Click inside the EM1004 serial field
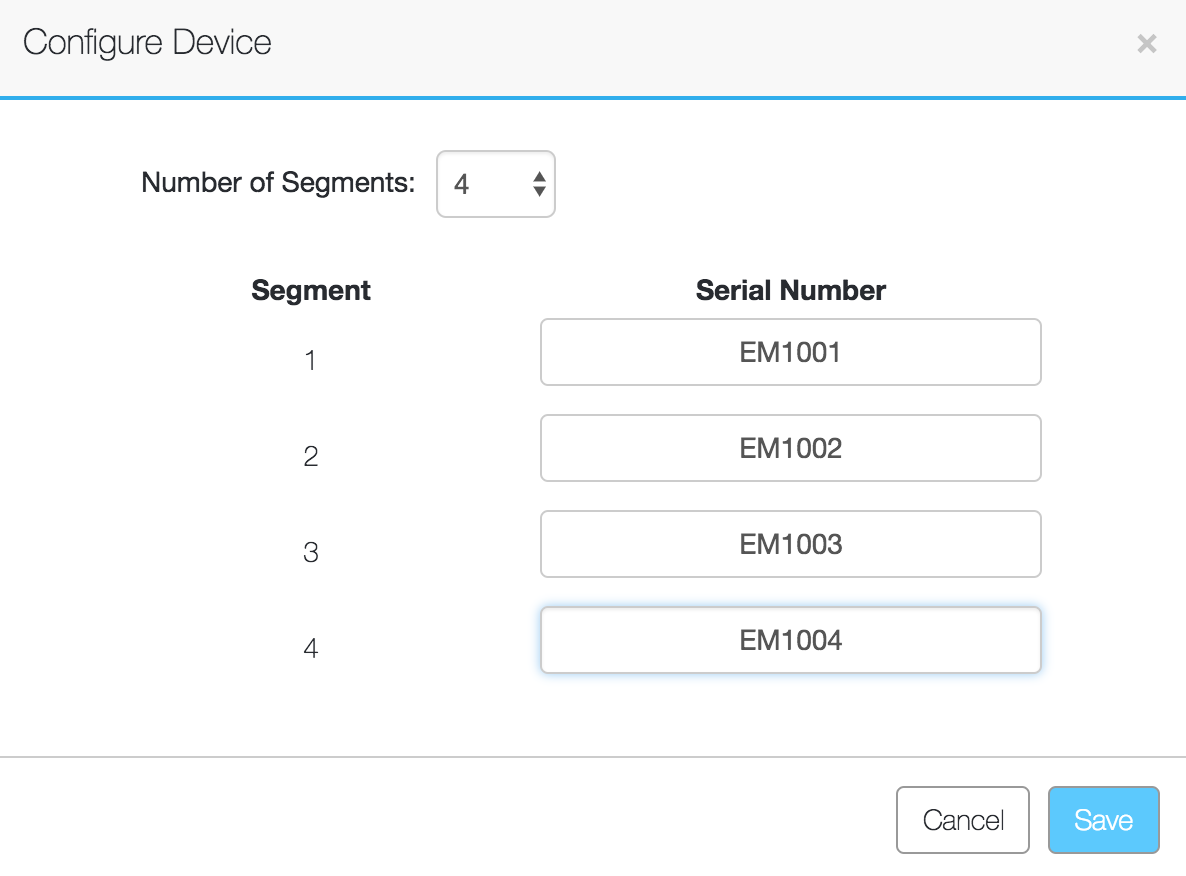1186x876 pixels. 790,640
